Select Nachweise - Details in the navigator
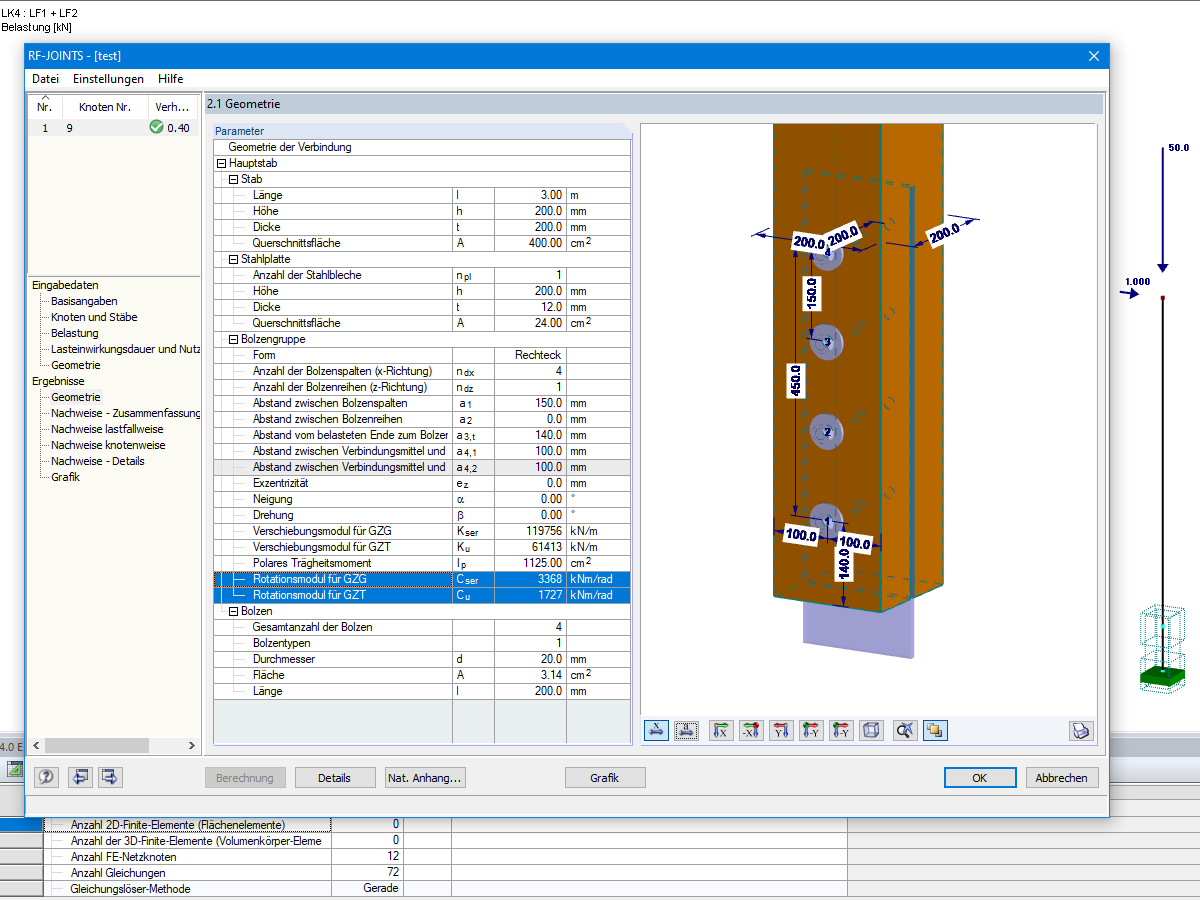Viewport: 1200px width, 900px height. (98, 461)
